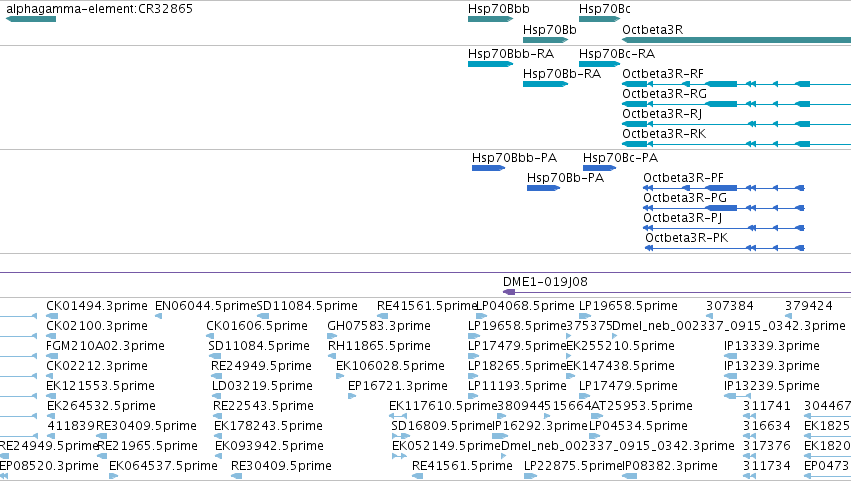Click EK052149.5prime EST label
The width and height of the screenshot is (851, 481).
tap(446, 446)
